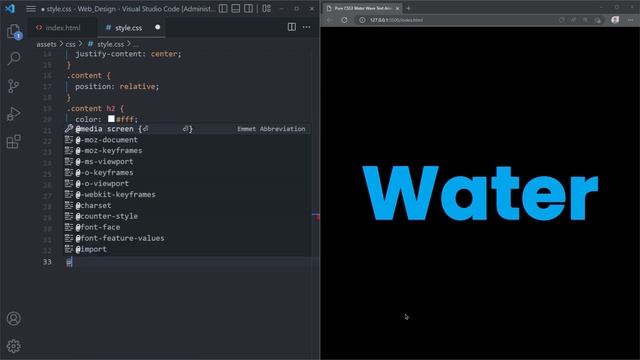
Task: Click the Water heading in the browser page
Action: (480, 193)
